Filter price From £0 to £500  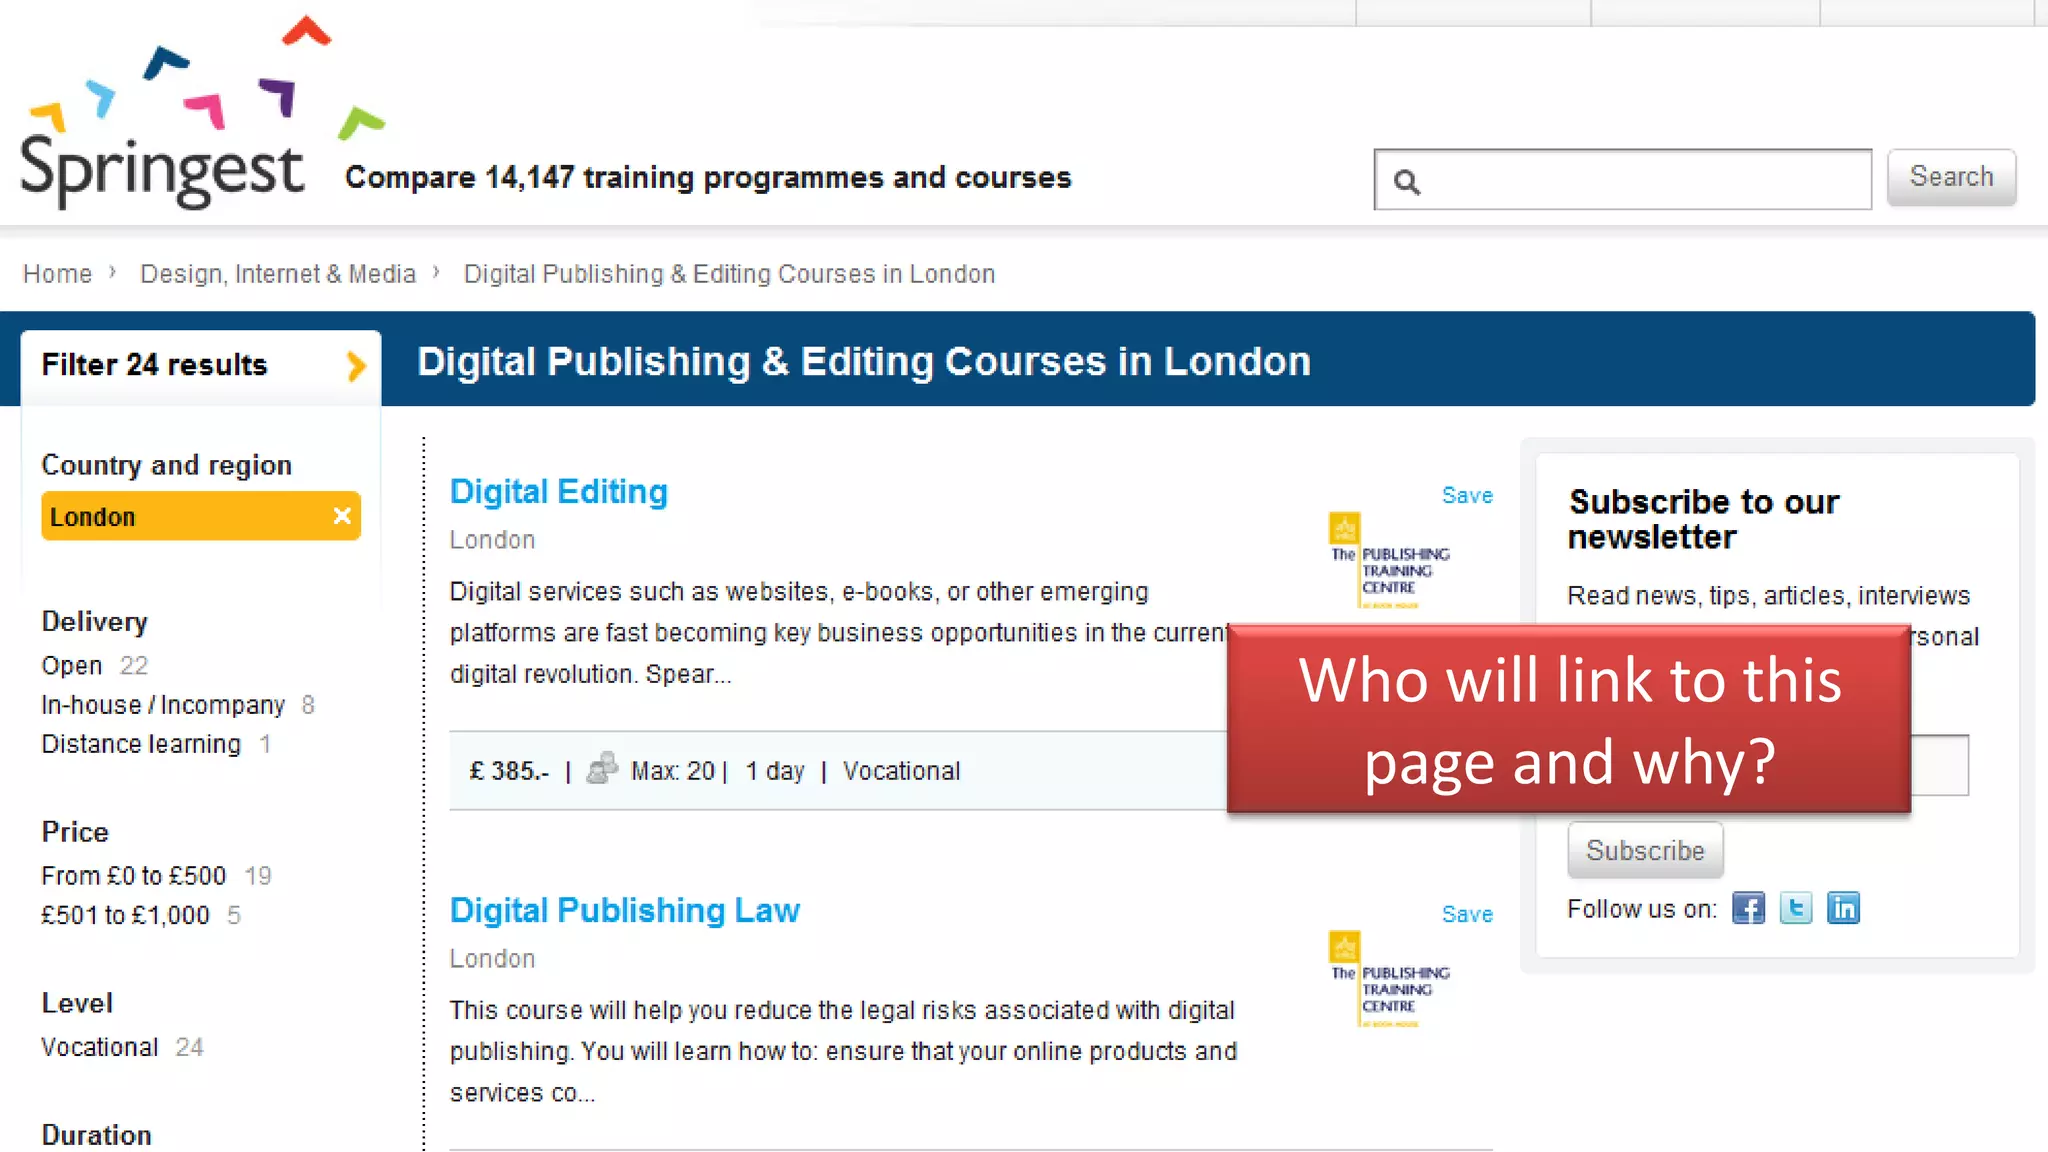(x=134, y=876)
